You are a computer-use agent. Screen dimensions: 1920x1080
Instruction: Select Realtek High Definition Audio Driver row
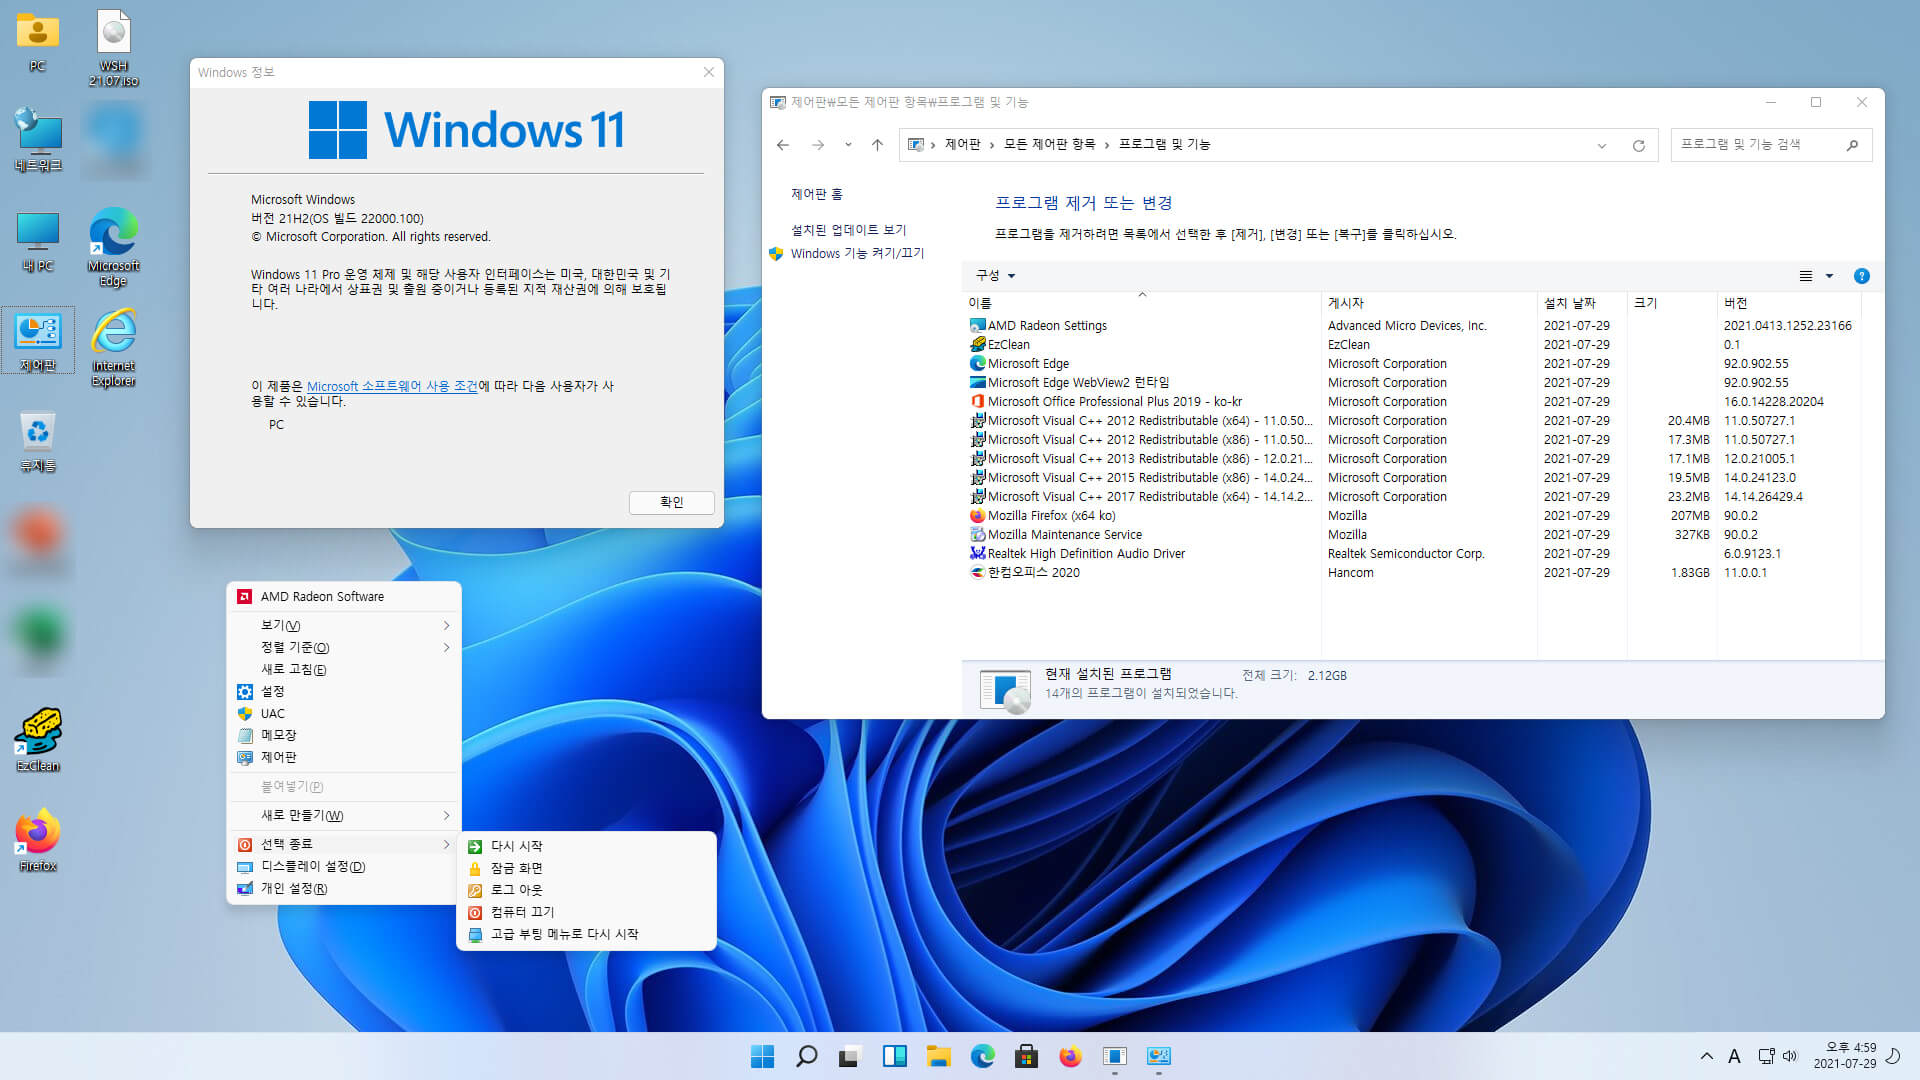(1413, 554)
